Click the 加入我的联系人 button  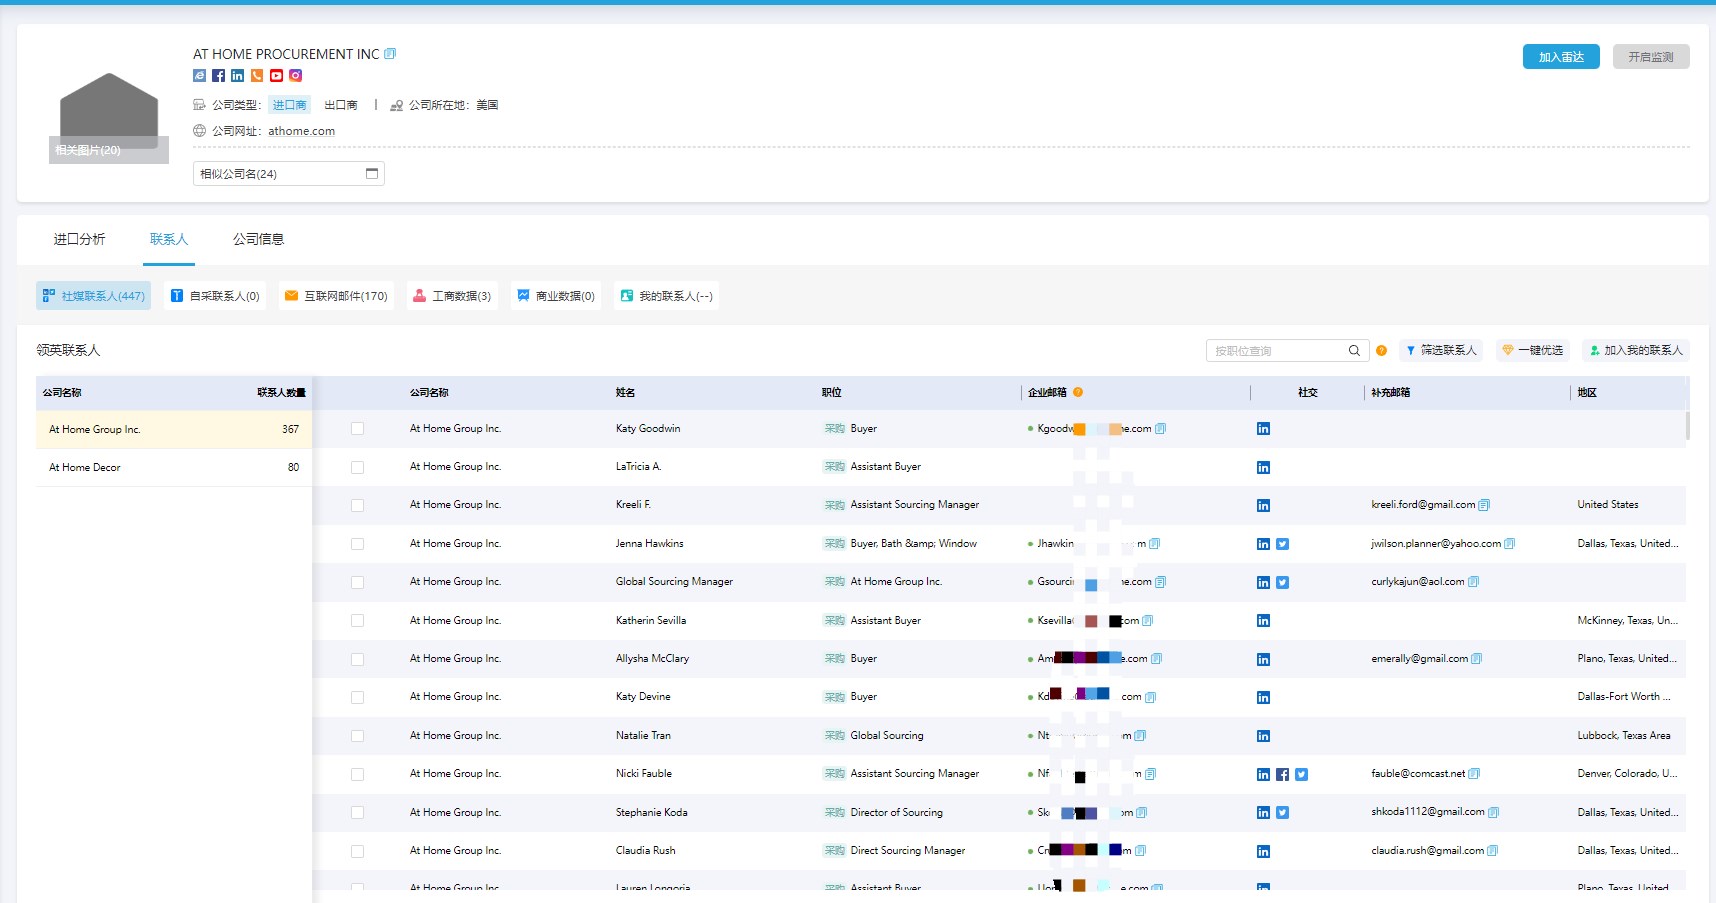(1636, 351)
